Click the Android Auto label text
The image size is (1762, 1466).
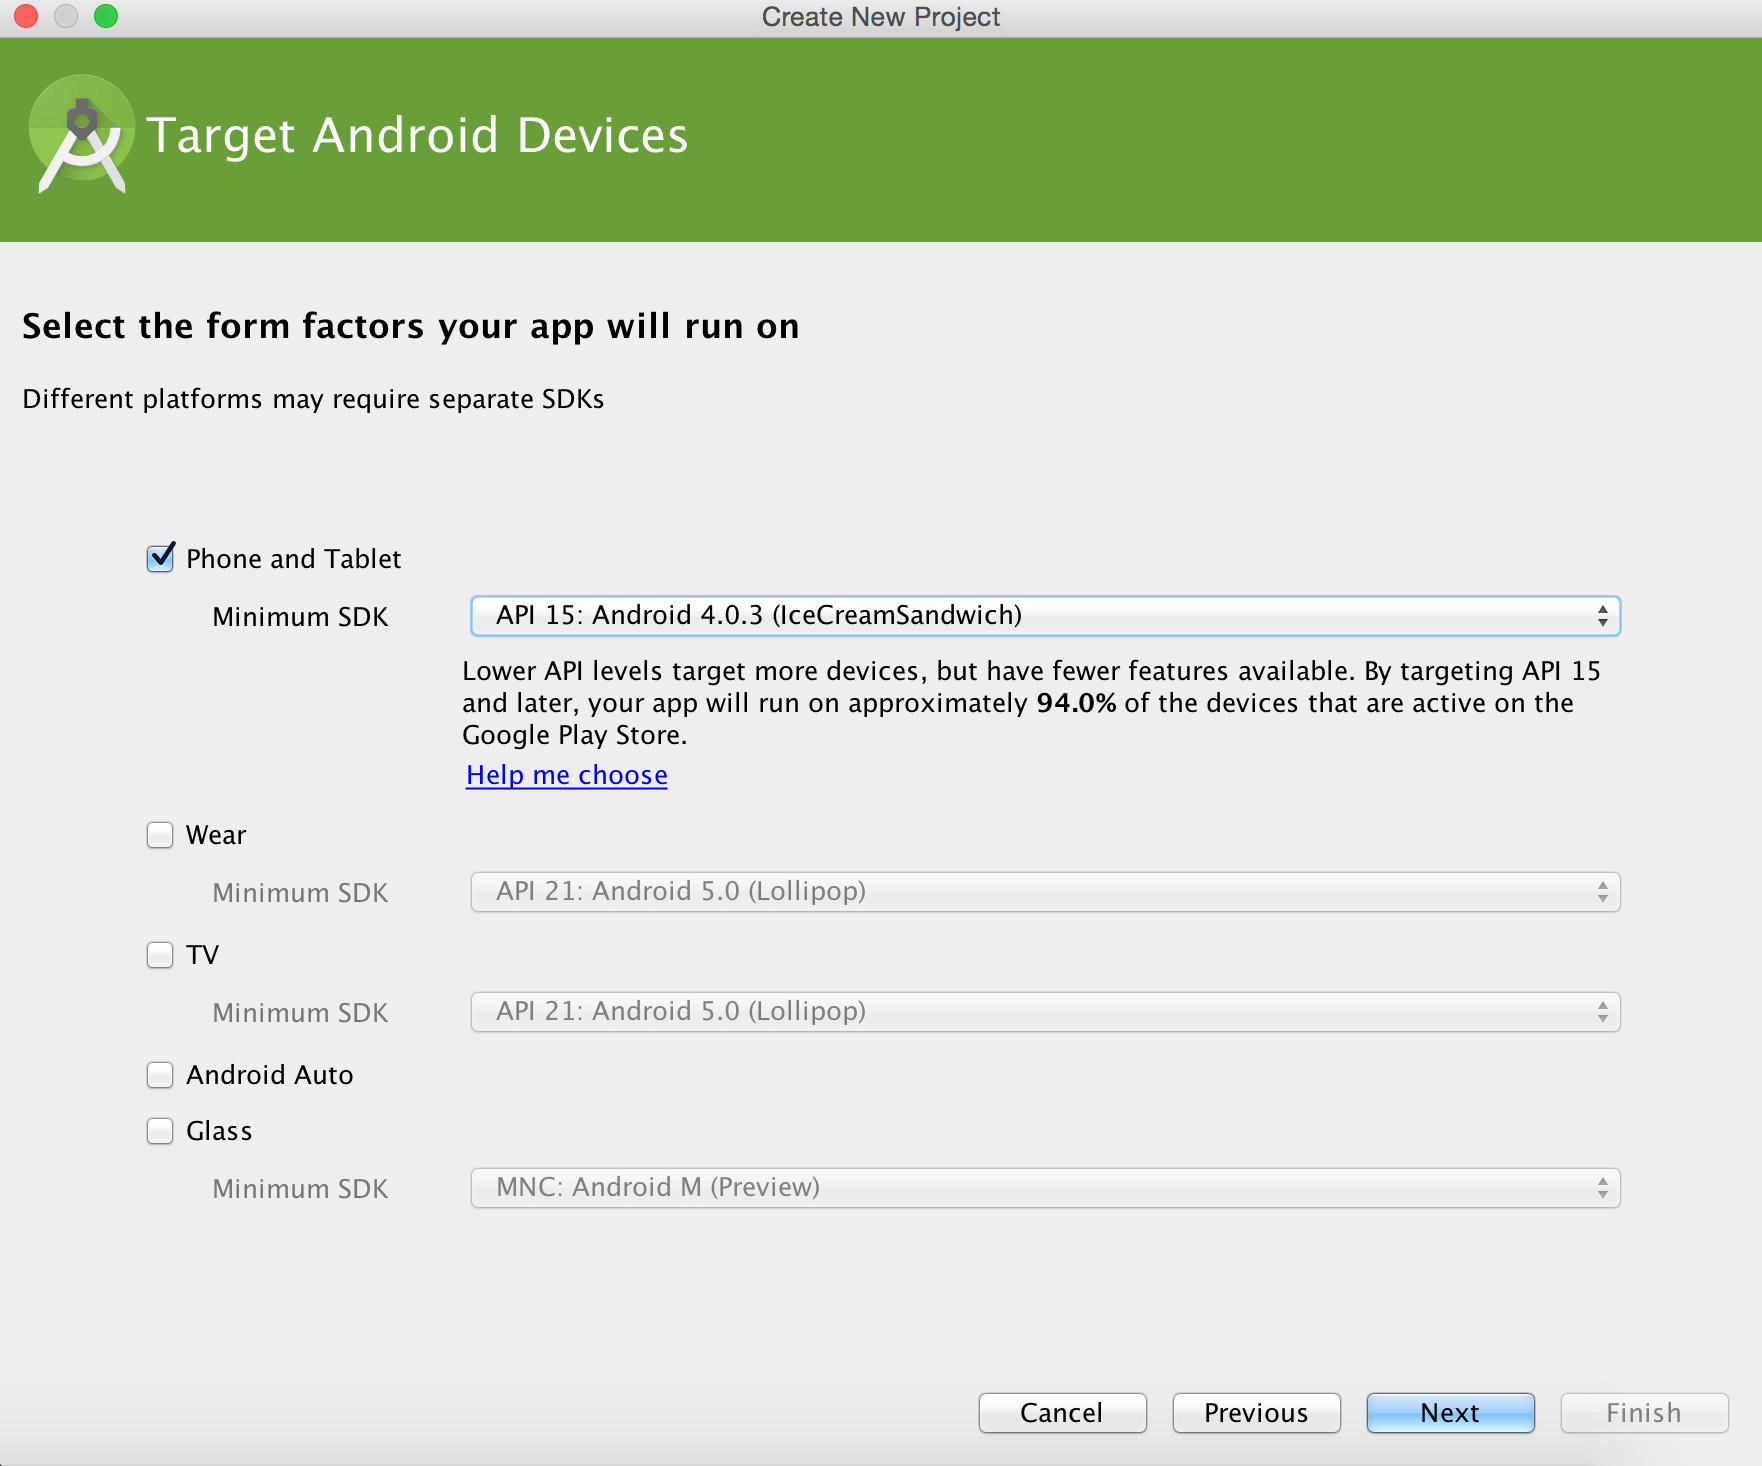pyautogui.click(x=270, y=1075)
